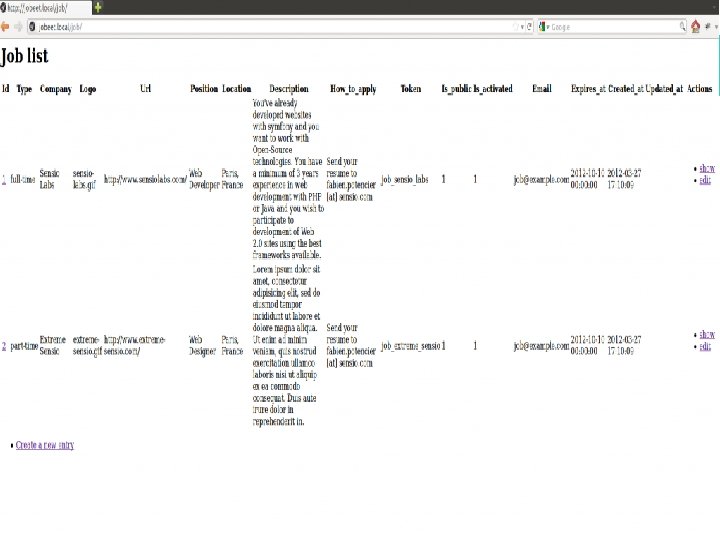Viewport: 720px width, 540px height.
Task: Click the part-time type cell
Action: pos(24,346)
